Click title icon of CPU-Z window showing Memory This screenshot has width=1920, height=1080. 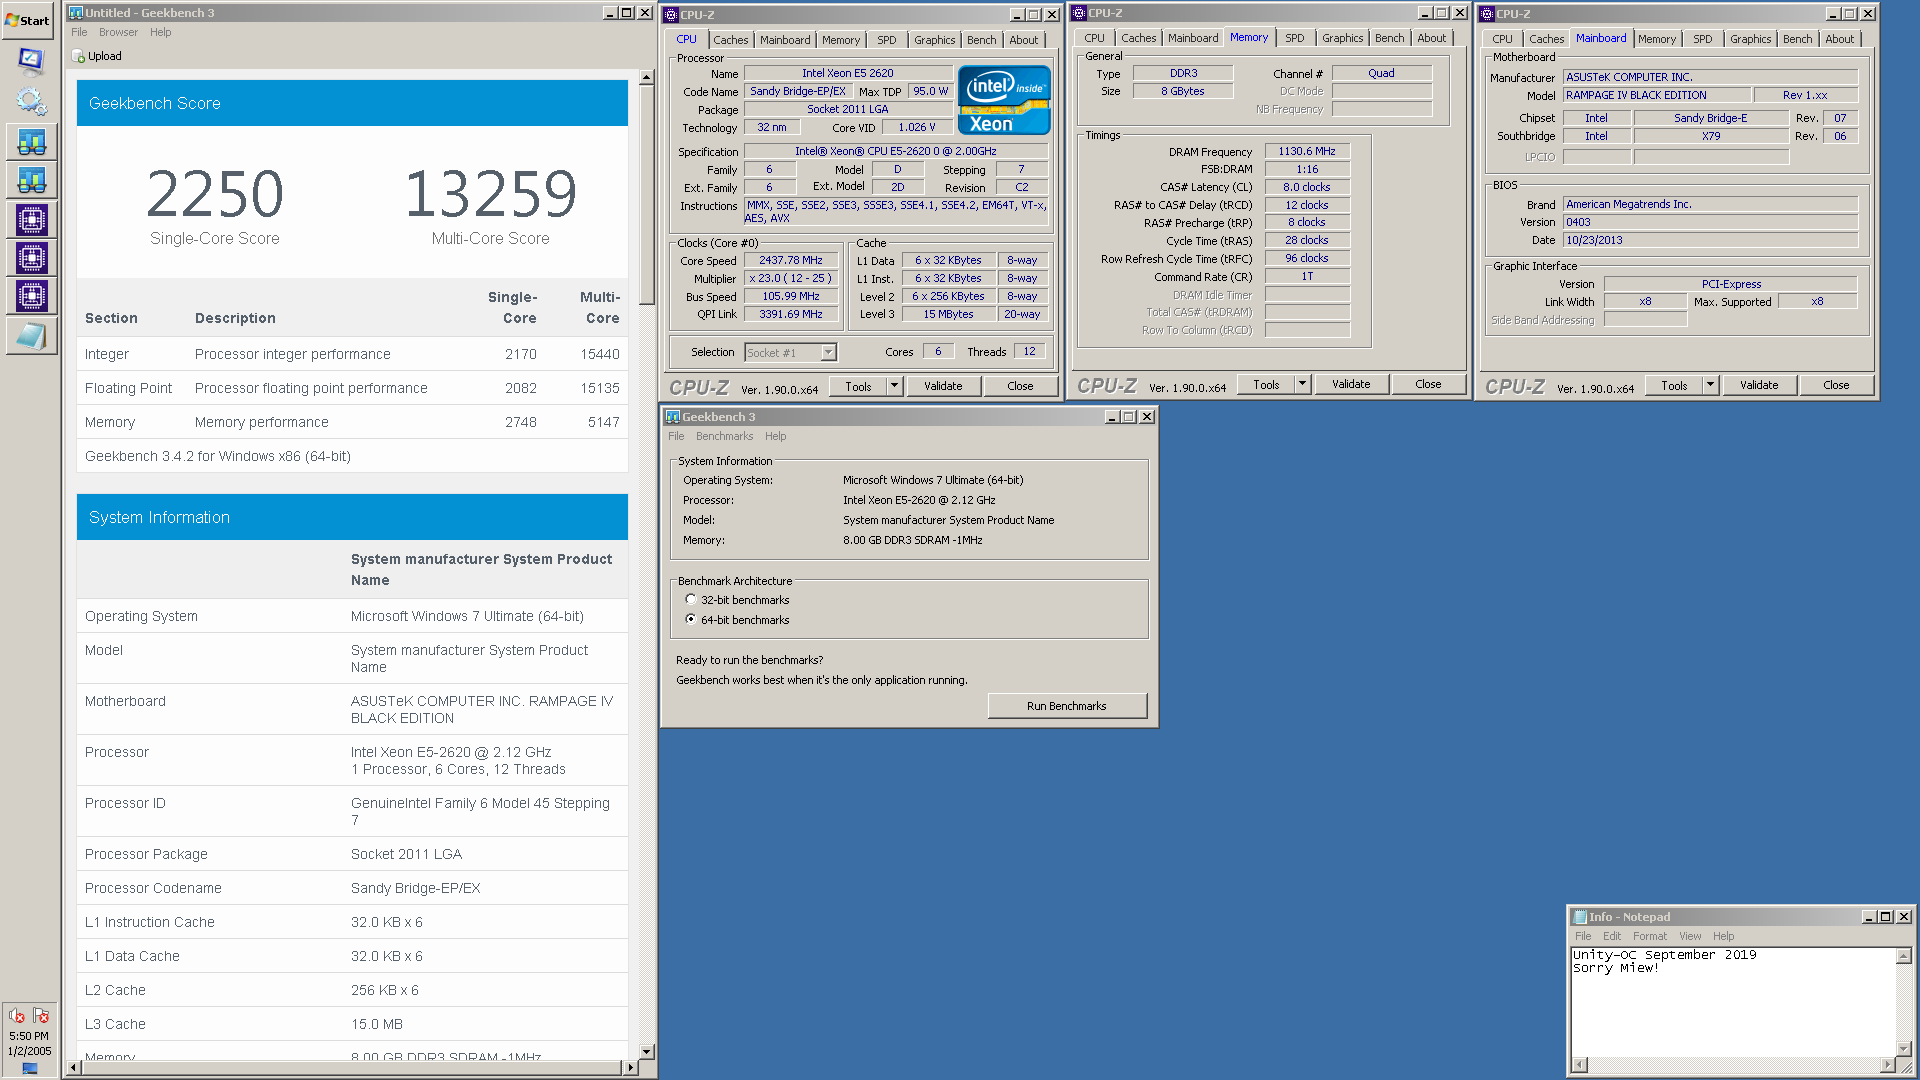pos(1079,13)
